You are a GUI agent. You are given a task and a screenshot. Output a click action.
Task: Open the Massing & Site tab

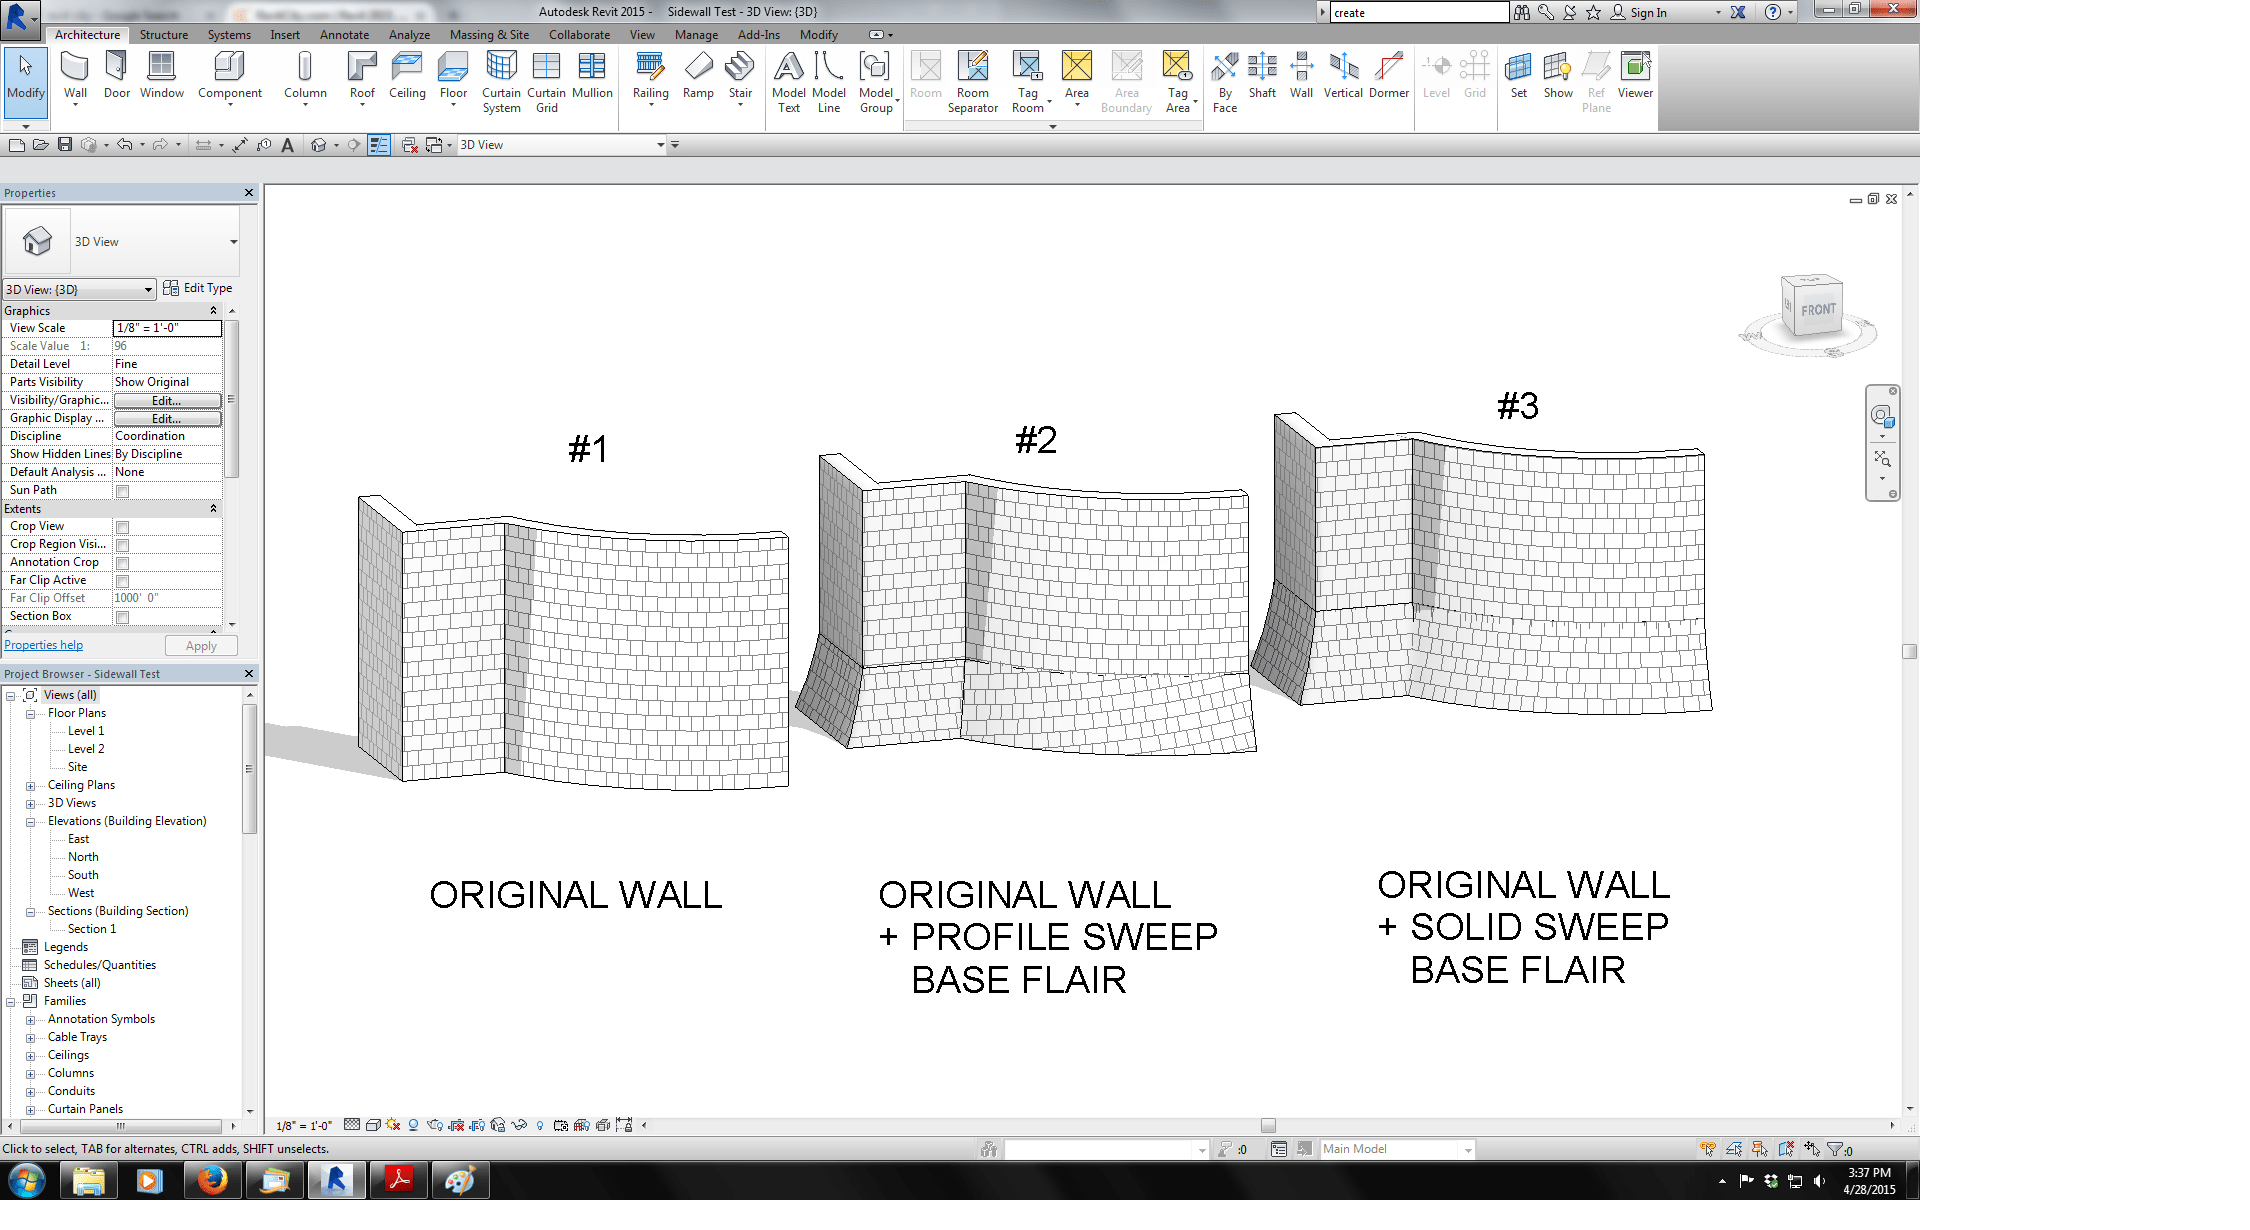pos(489,34)
